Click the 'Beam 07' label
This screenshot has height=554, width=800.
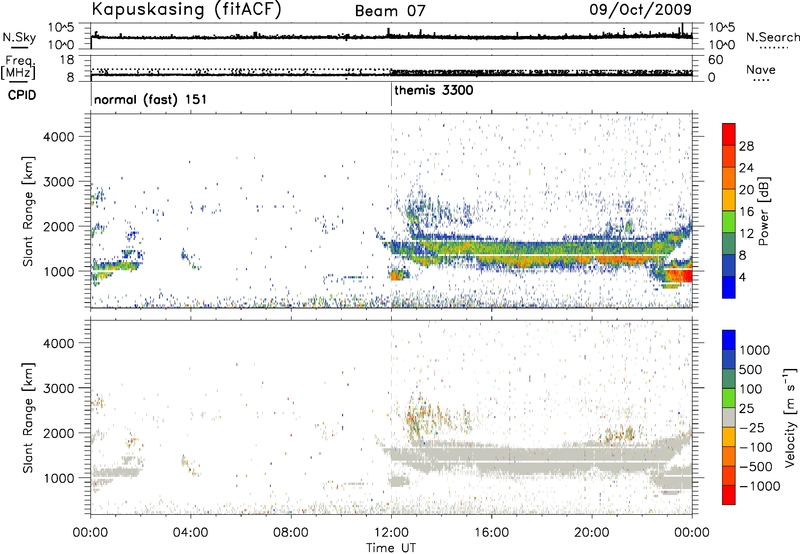point(390,11)
